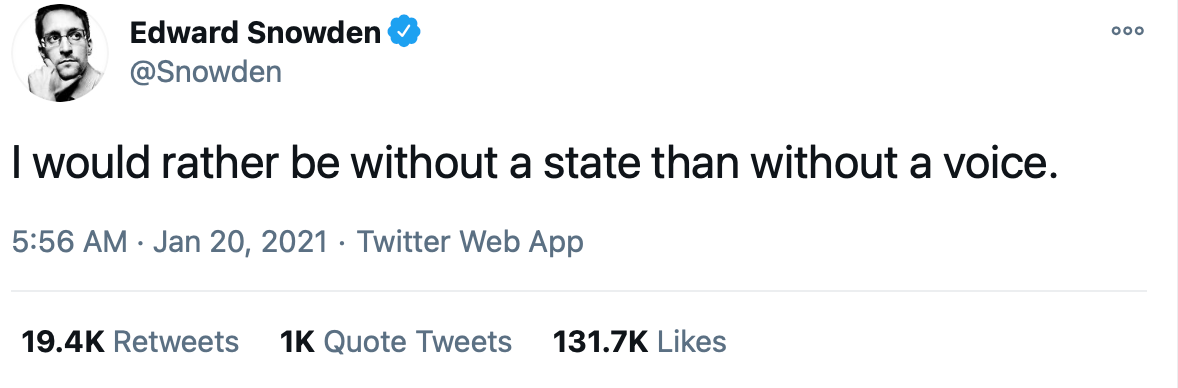
Task: Open the Twitter Web App source link
Action: click(x=470, y=242)
